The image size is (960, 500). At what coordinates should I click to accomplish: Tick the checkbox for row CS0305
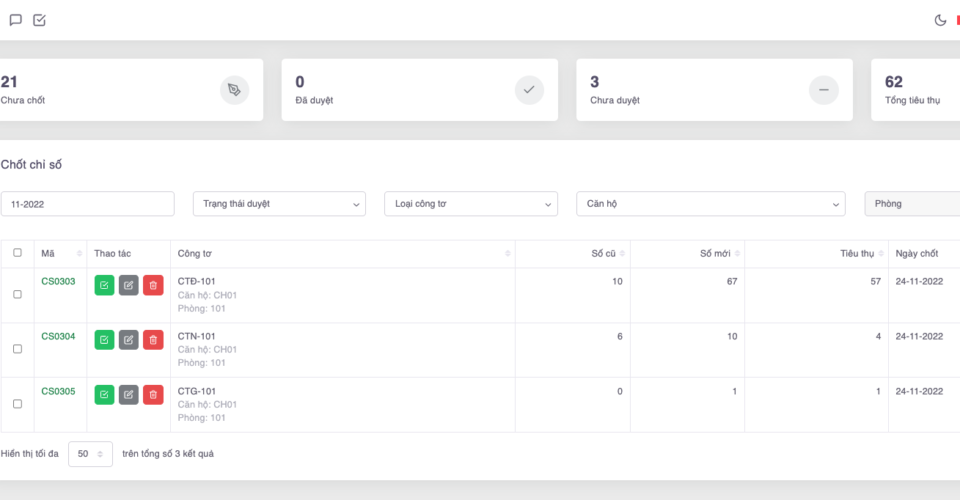coord(17,404)
